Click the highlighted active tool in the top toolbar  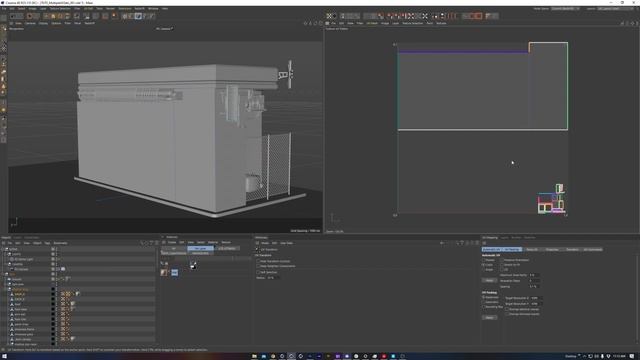point(138,16)
